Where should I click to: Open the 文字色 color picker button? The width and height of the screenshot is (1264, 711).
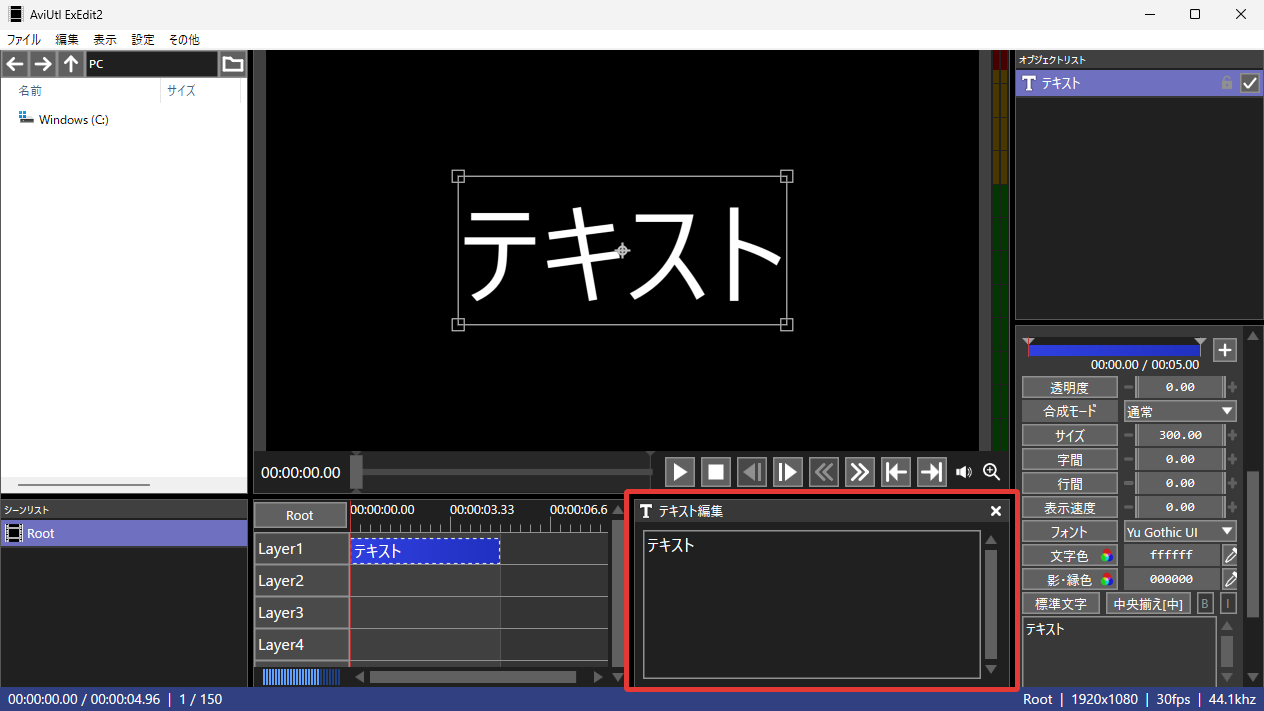pos(1069,555)
